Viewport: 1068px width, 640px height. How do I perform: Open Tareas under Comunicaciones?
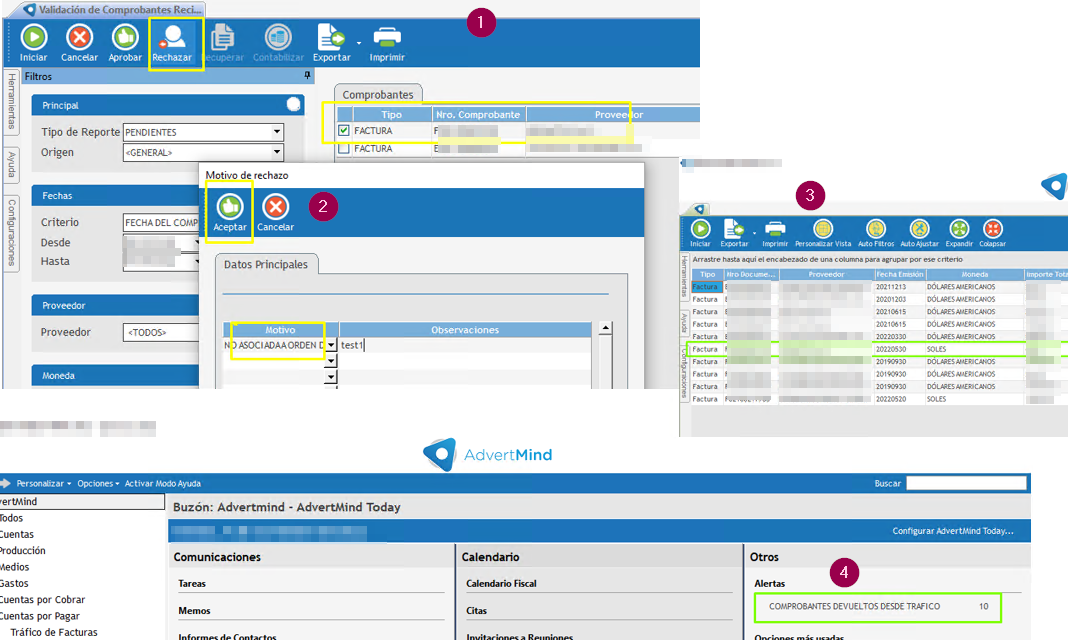(x=192, y=583)
